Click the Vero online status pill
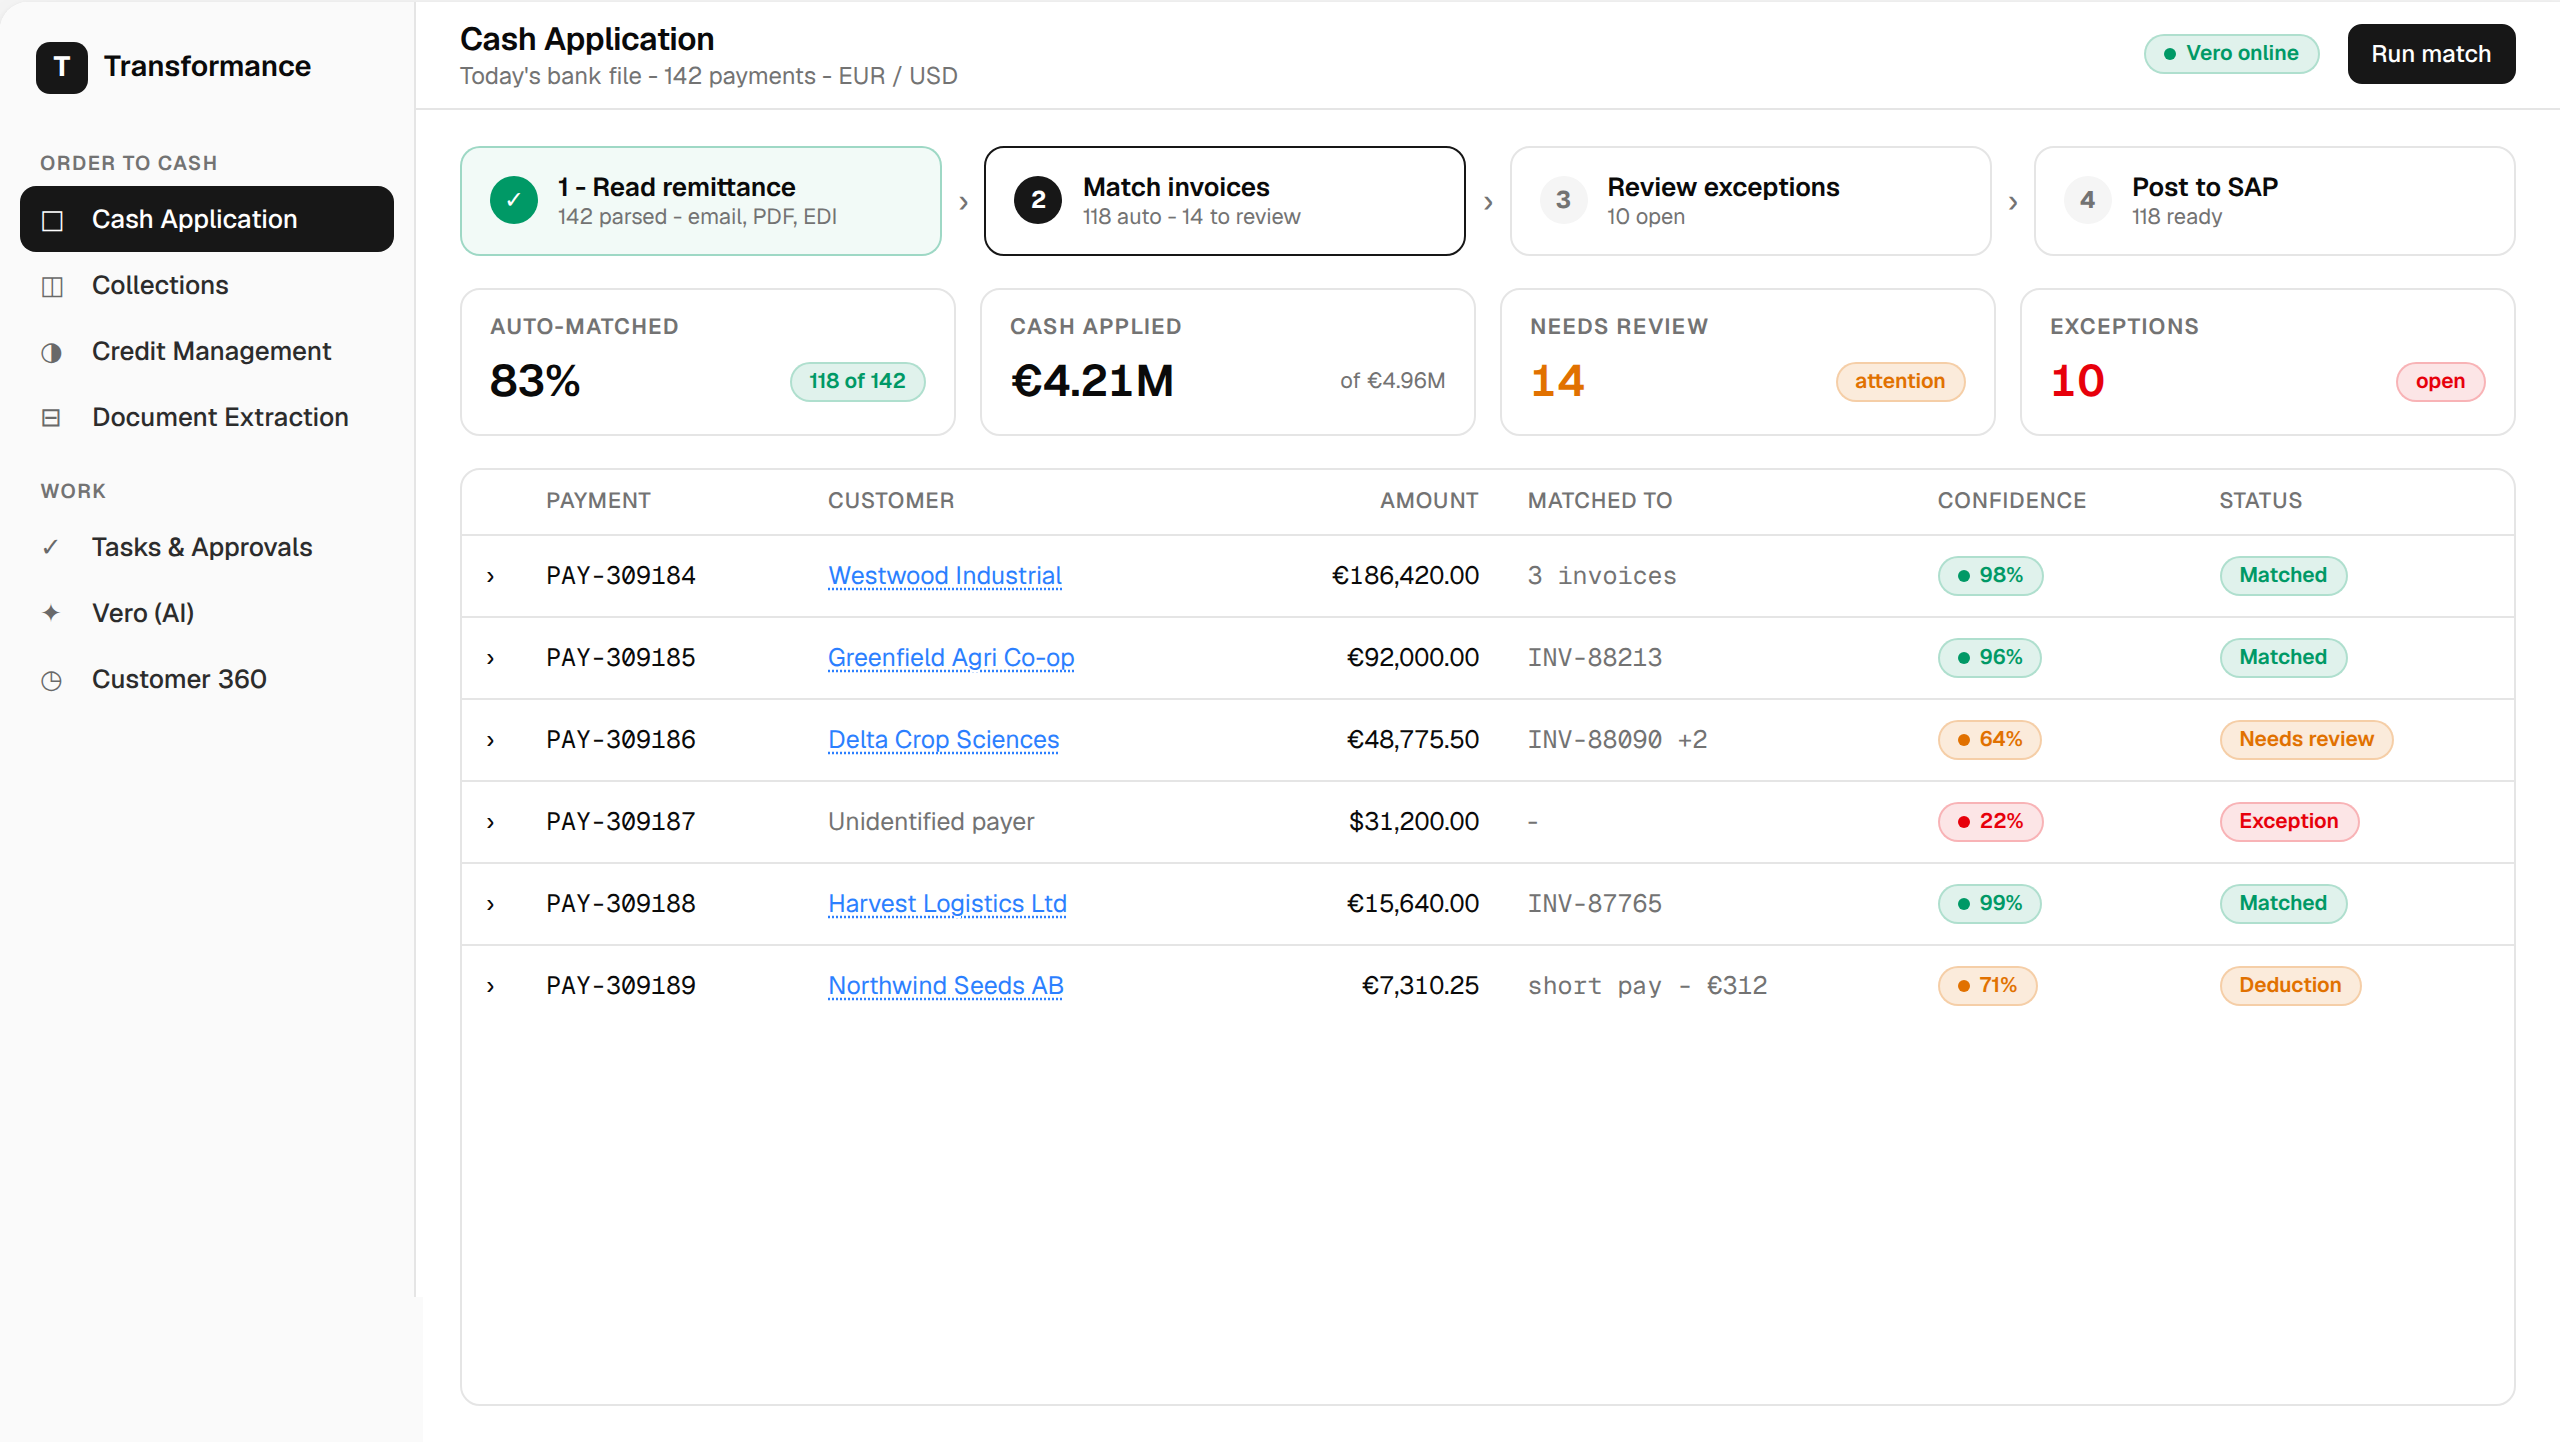 click(x=2231, y=54)
